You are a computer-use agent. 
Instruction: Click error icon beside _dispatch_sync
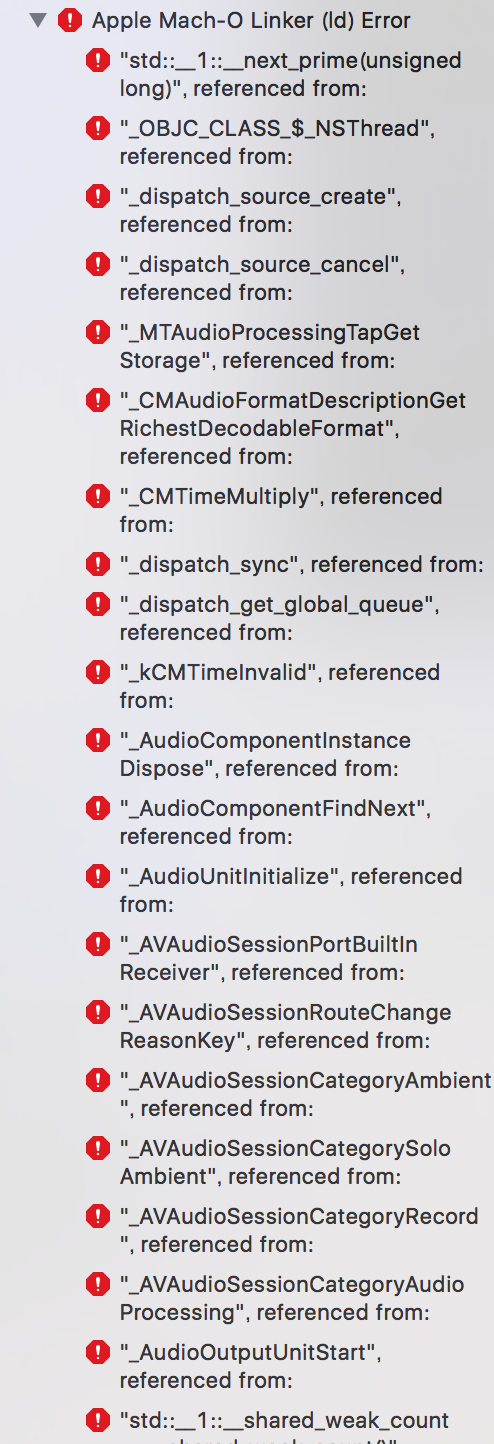[x=98, y=564]
